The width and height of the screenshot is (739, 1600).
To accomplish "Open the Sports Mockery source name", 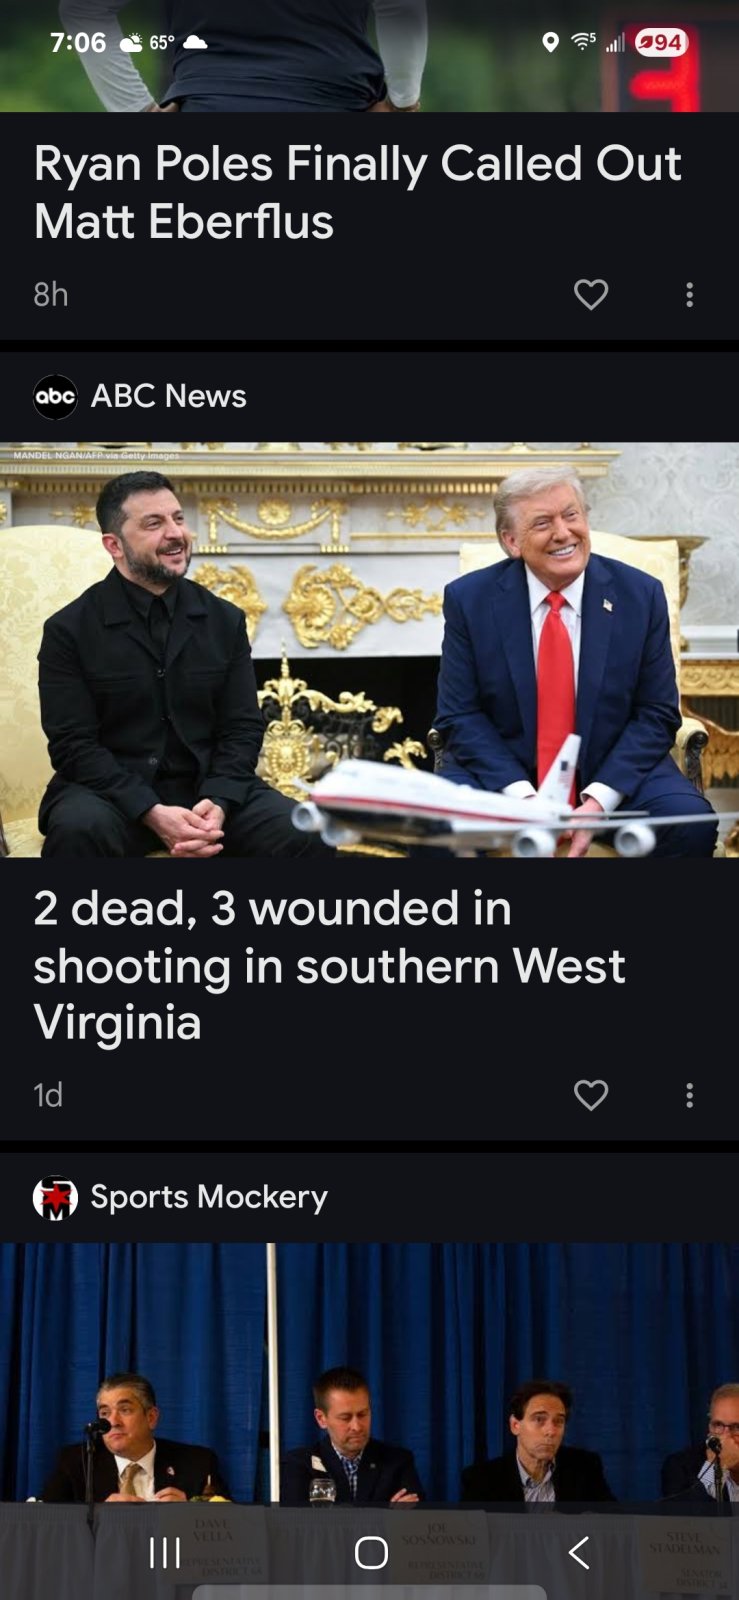I will point(209,1197).
